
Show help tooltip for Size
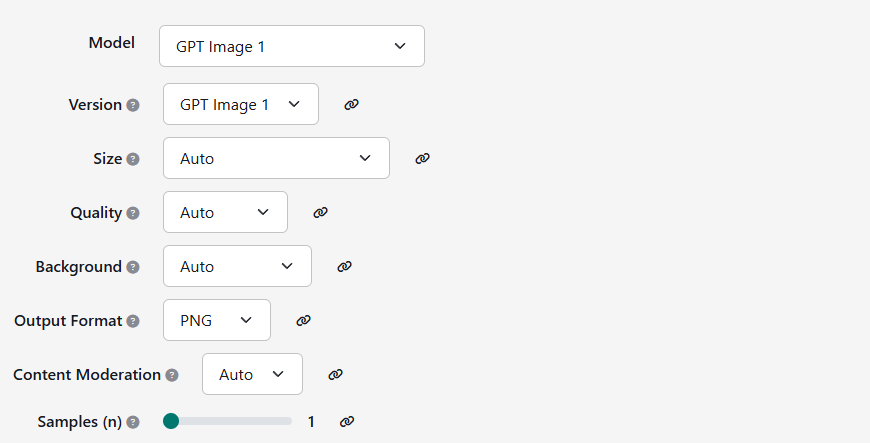[x=133, y=159]
